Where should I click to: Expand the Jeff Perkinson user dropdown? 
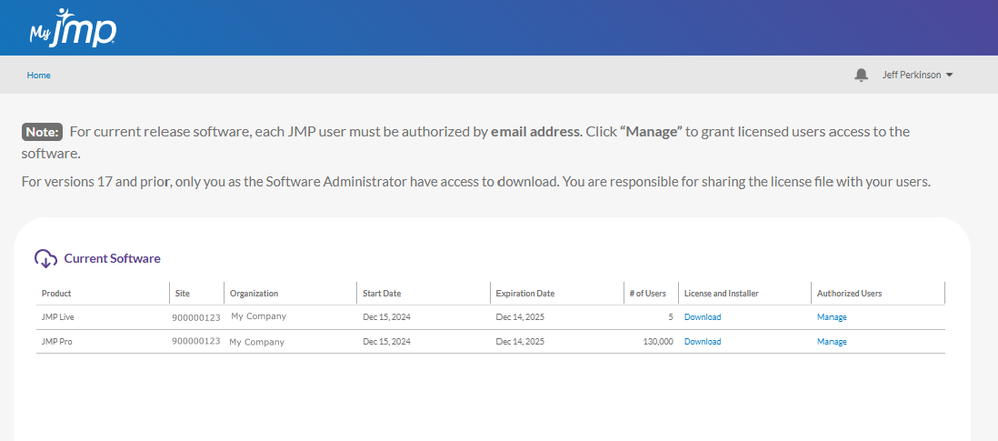click(x=917, y=75)
